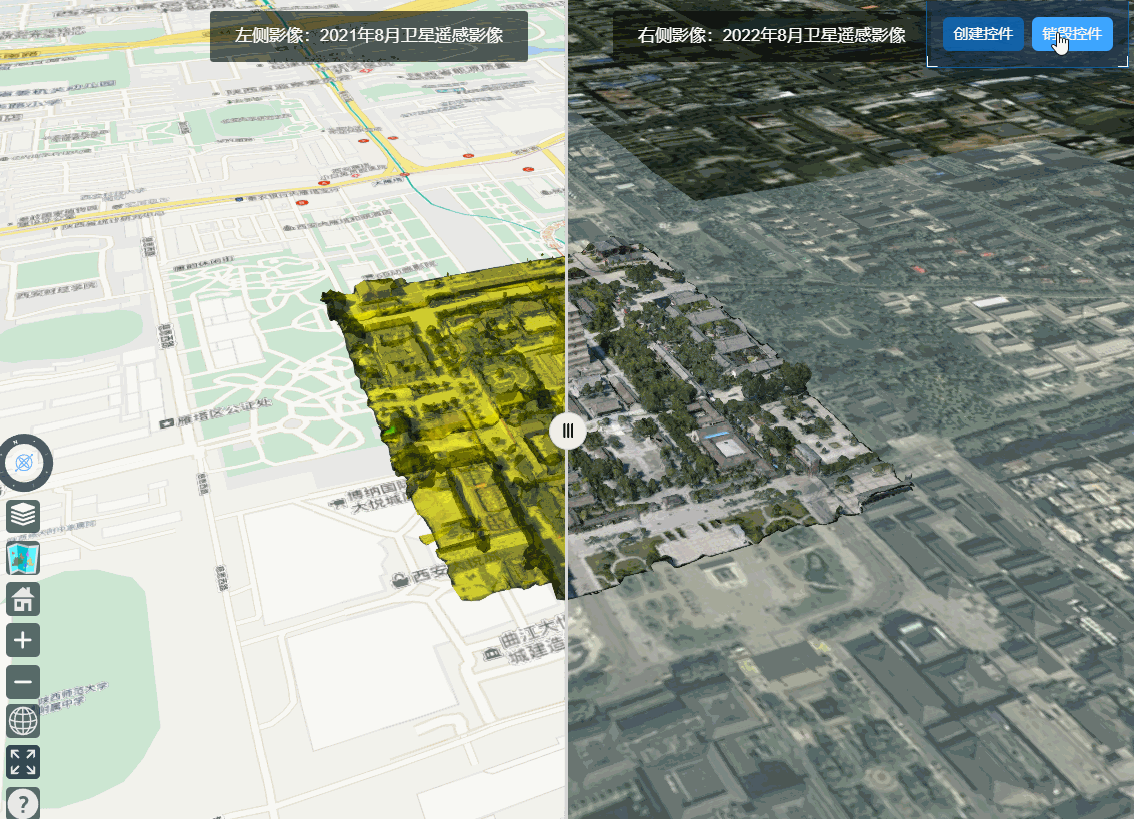Click the yellow 3D model on the left
The image size is (1134, 819).
(x=460, y=420)
